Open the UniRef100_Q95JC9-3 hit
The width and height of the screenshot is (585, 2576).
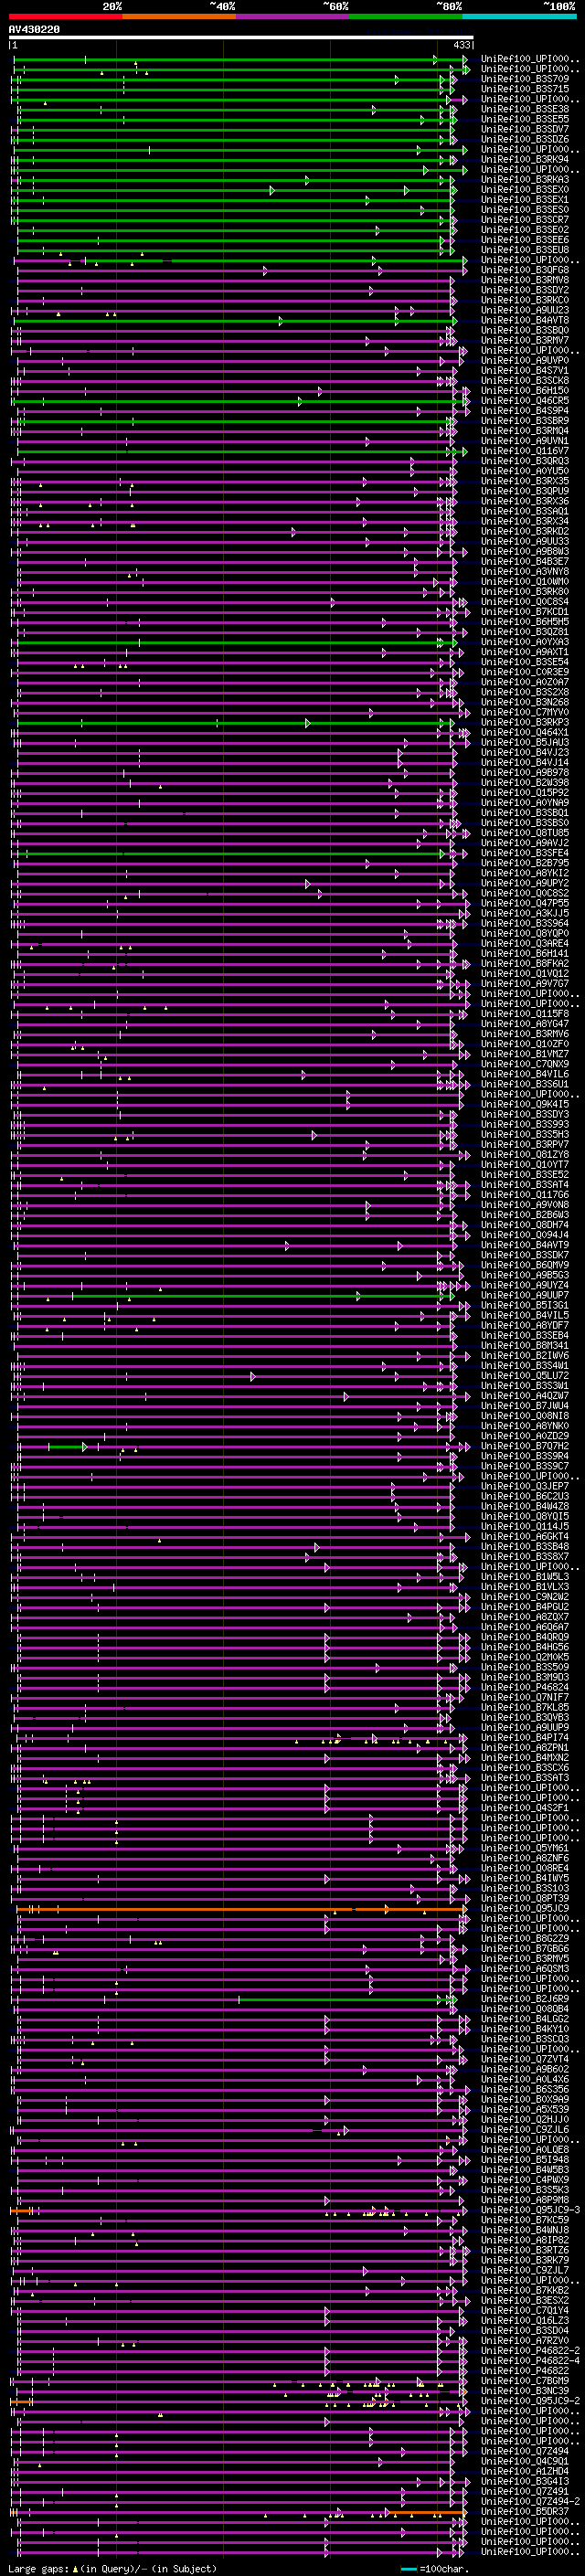tap(530, 2209)
